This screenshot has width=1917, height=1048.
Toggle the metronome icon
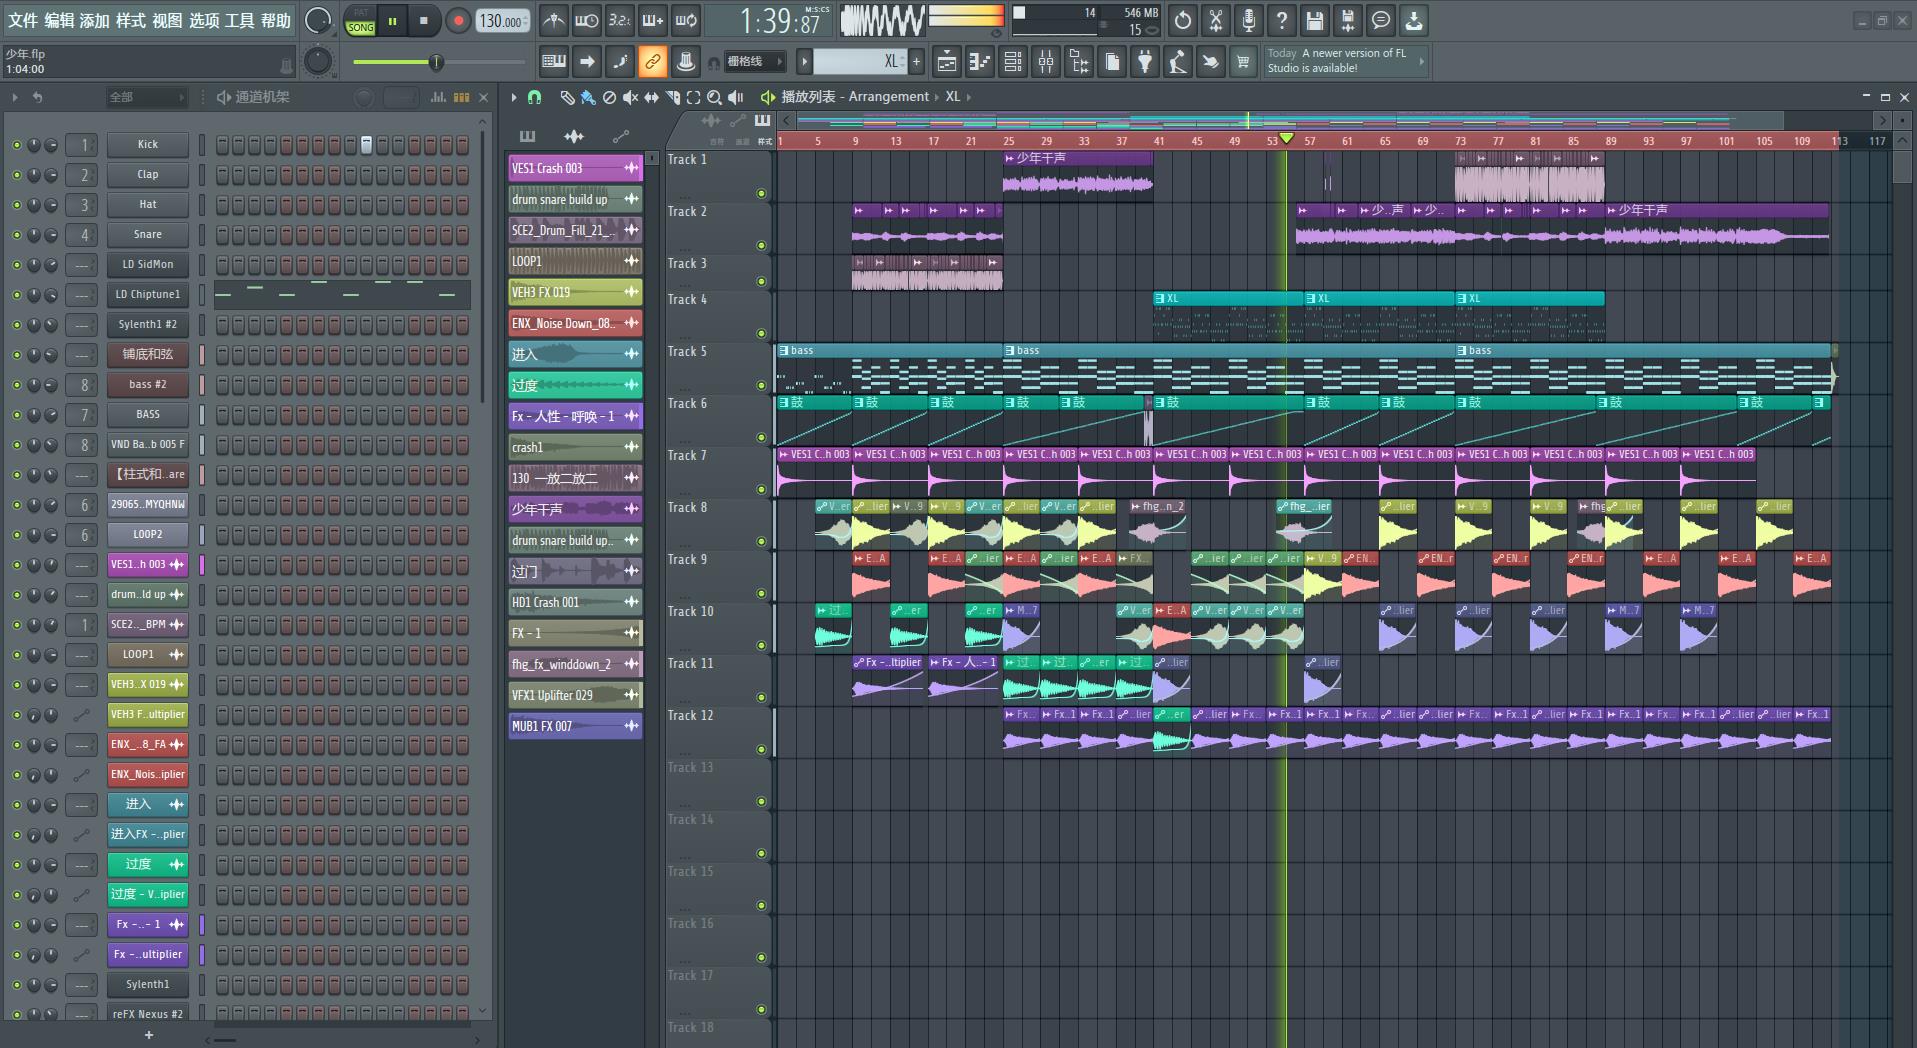[553, 20]
